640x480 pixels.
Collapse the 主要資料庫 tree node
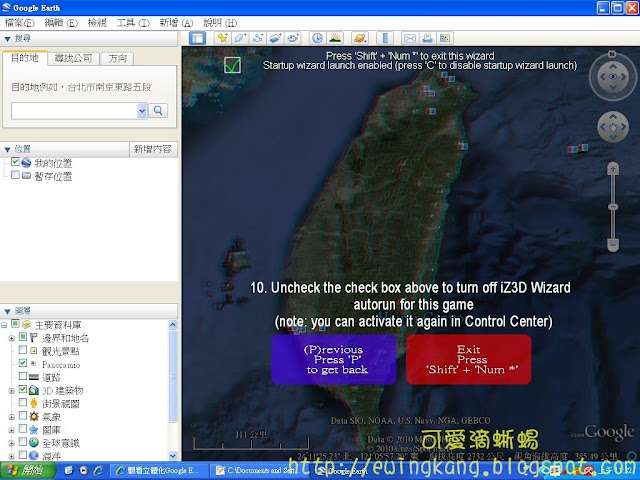point(4,325)
